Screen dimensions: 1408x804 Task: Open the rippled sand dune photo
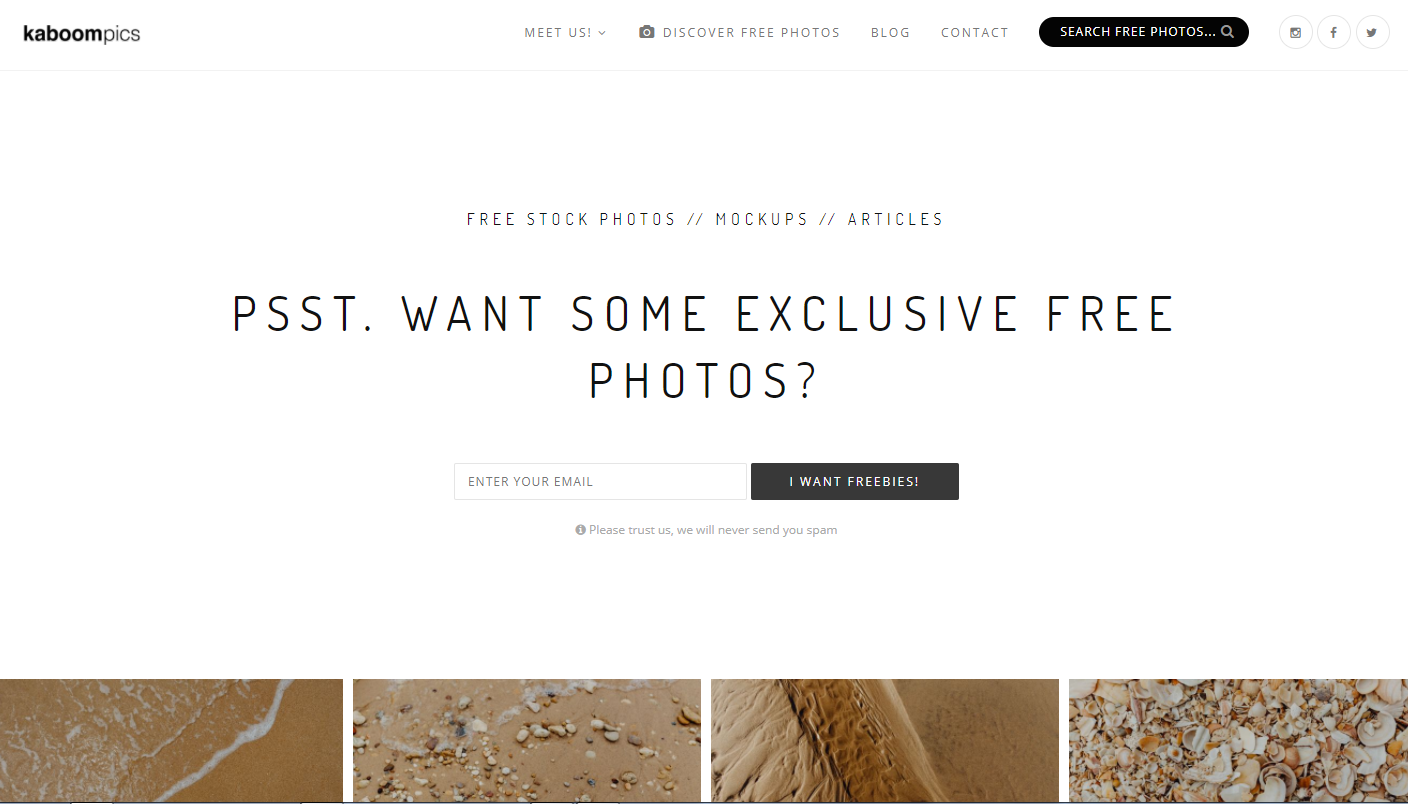(885, 740)
